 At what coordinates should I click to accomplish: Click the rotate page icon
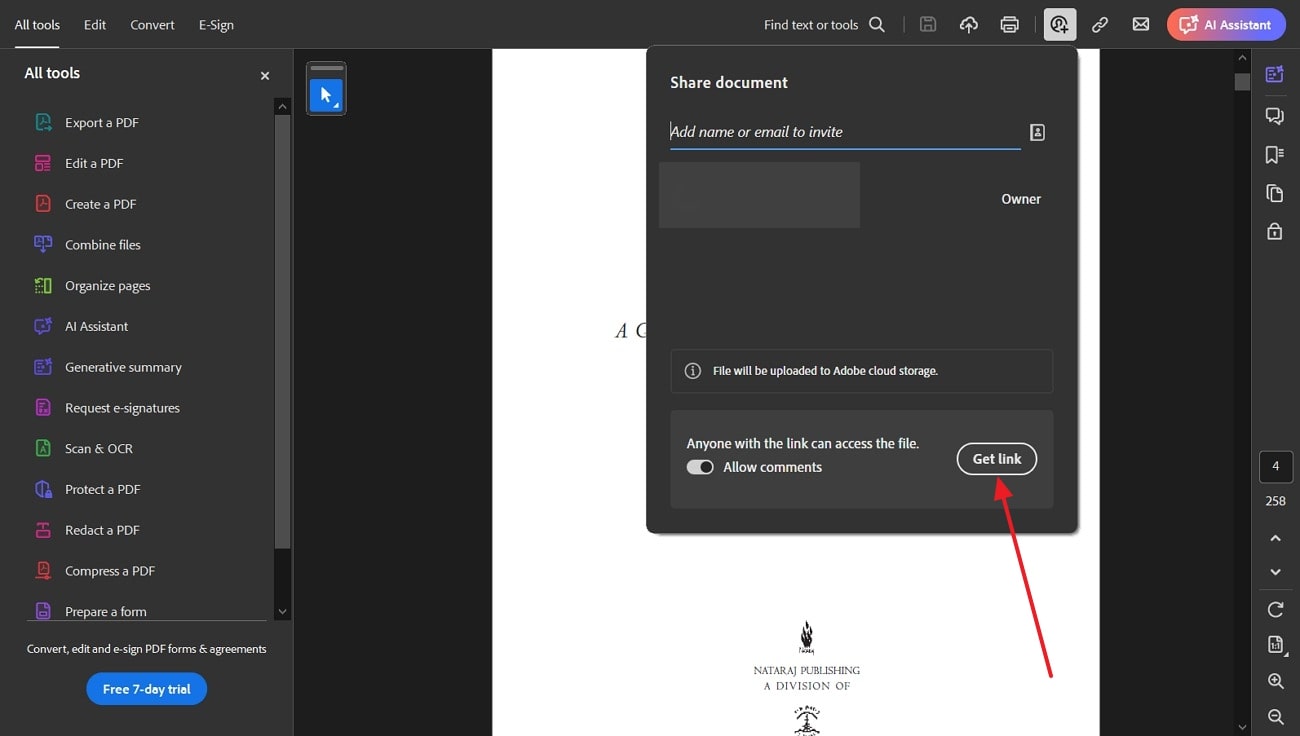pos(1276,609)
